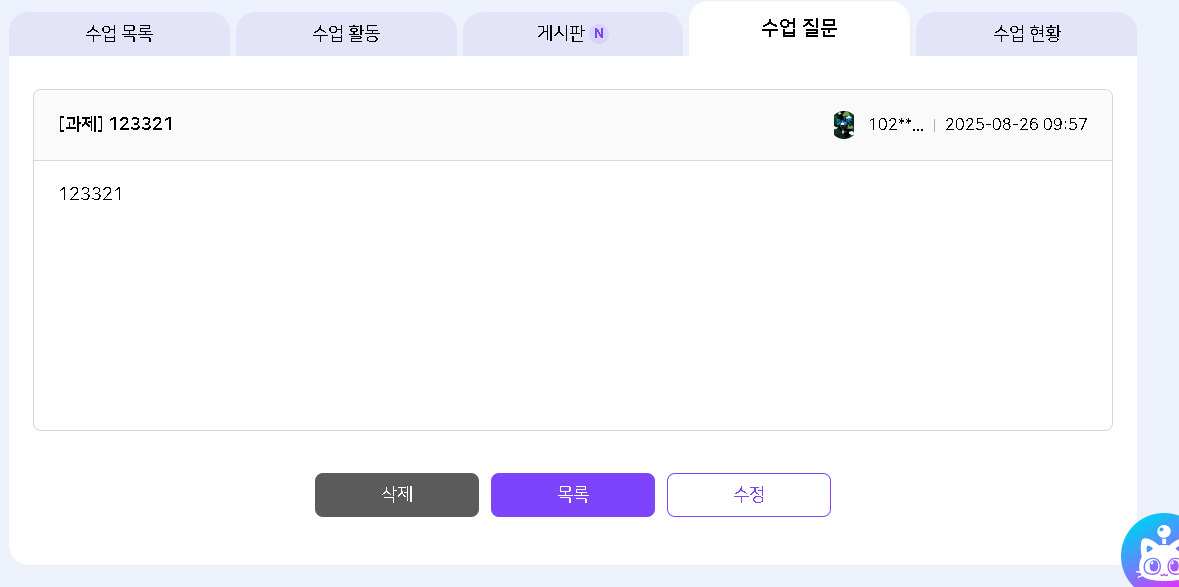Click the 123321 title text in header

click(141, 124)
